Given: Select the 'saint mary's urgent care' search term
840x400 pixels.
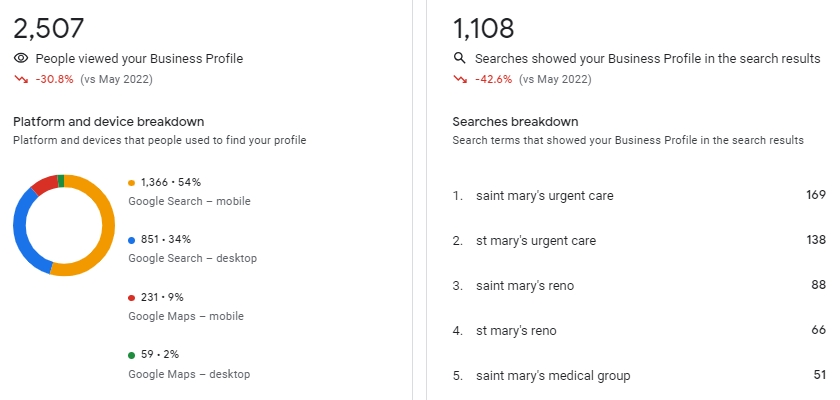Looking at the screenshot, I should coord(544,196).
